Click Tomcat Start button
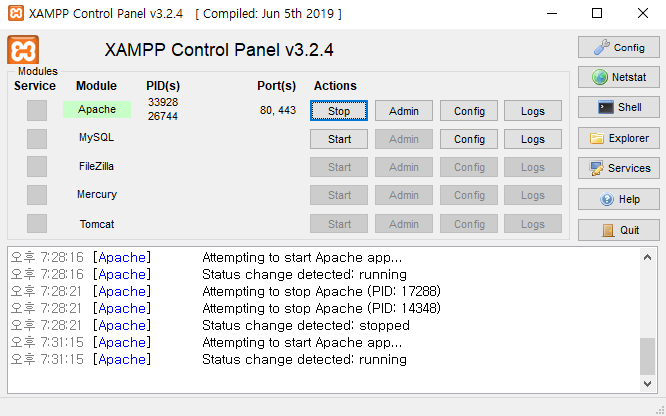This screenshot has width=666, height=416. pyautogui.click(x=339, y=224)
